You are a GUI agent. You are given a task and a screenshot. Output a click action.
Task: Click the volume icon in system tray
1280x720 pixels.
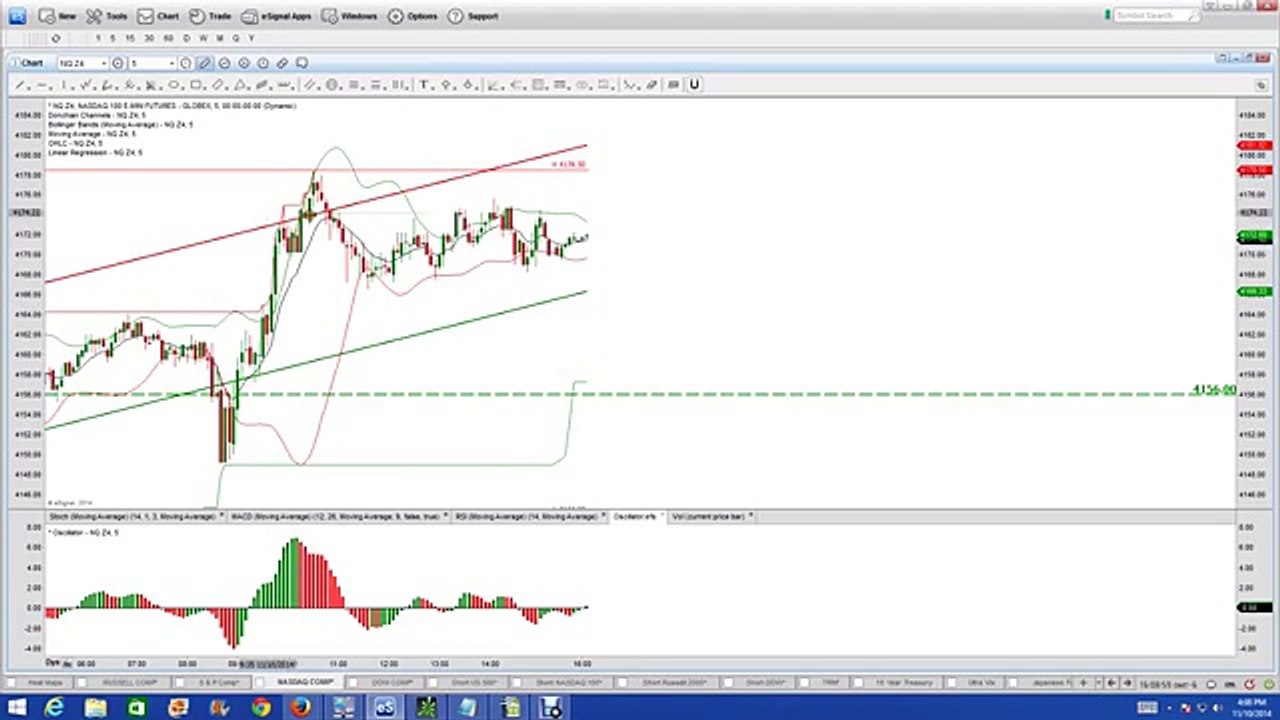[x=1217, y=708]
